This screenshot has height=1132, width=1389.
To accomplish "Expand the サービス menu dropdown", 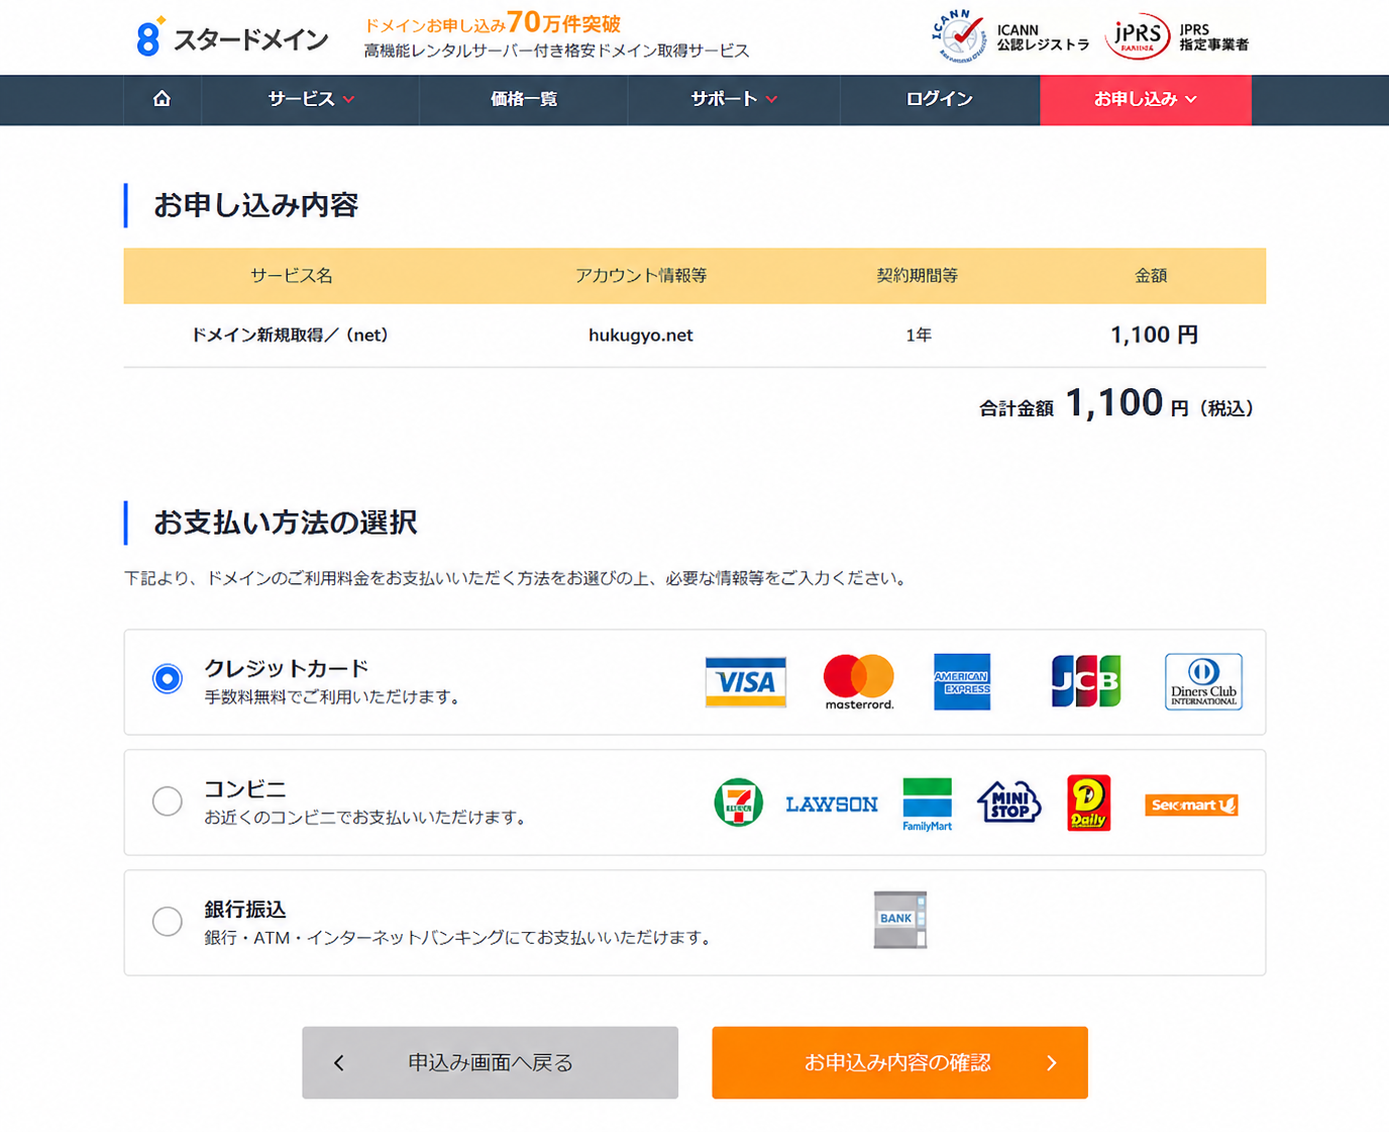I will tap(311, 99).
